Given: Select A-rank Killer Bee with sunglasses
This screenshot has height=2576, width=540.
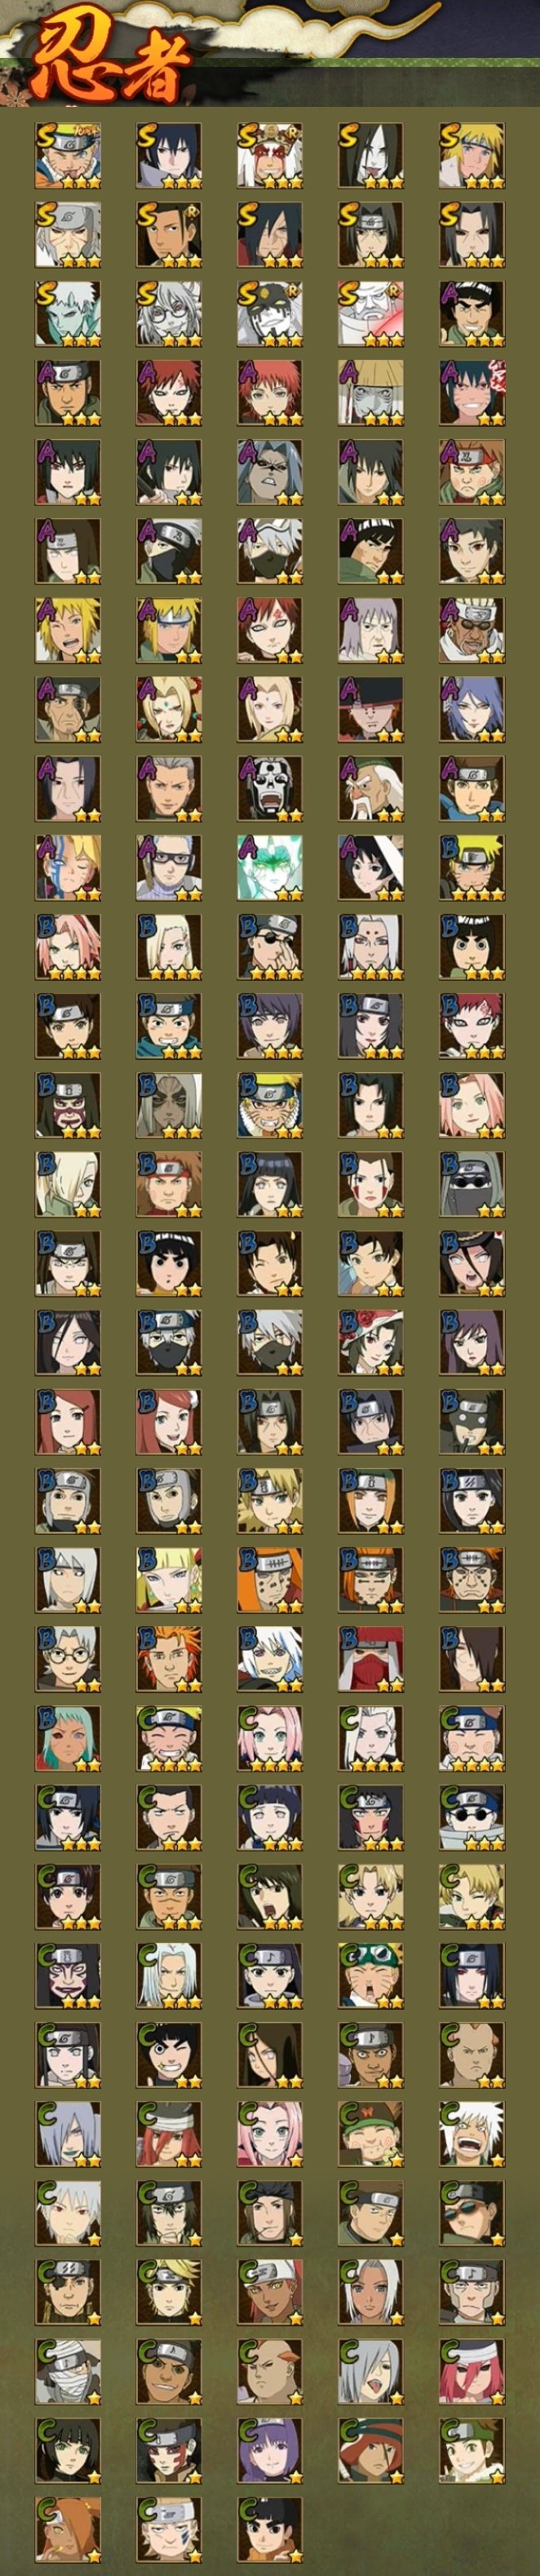Looking at the screenshot, I should (x=472, y=630).
